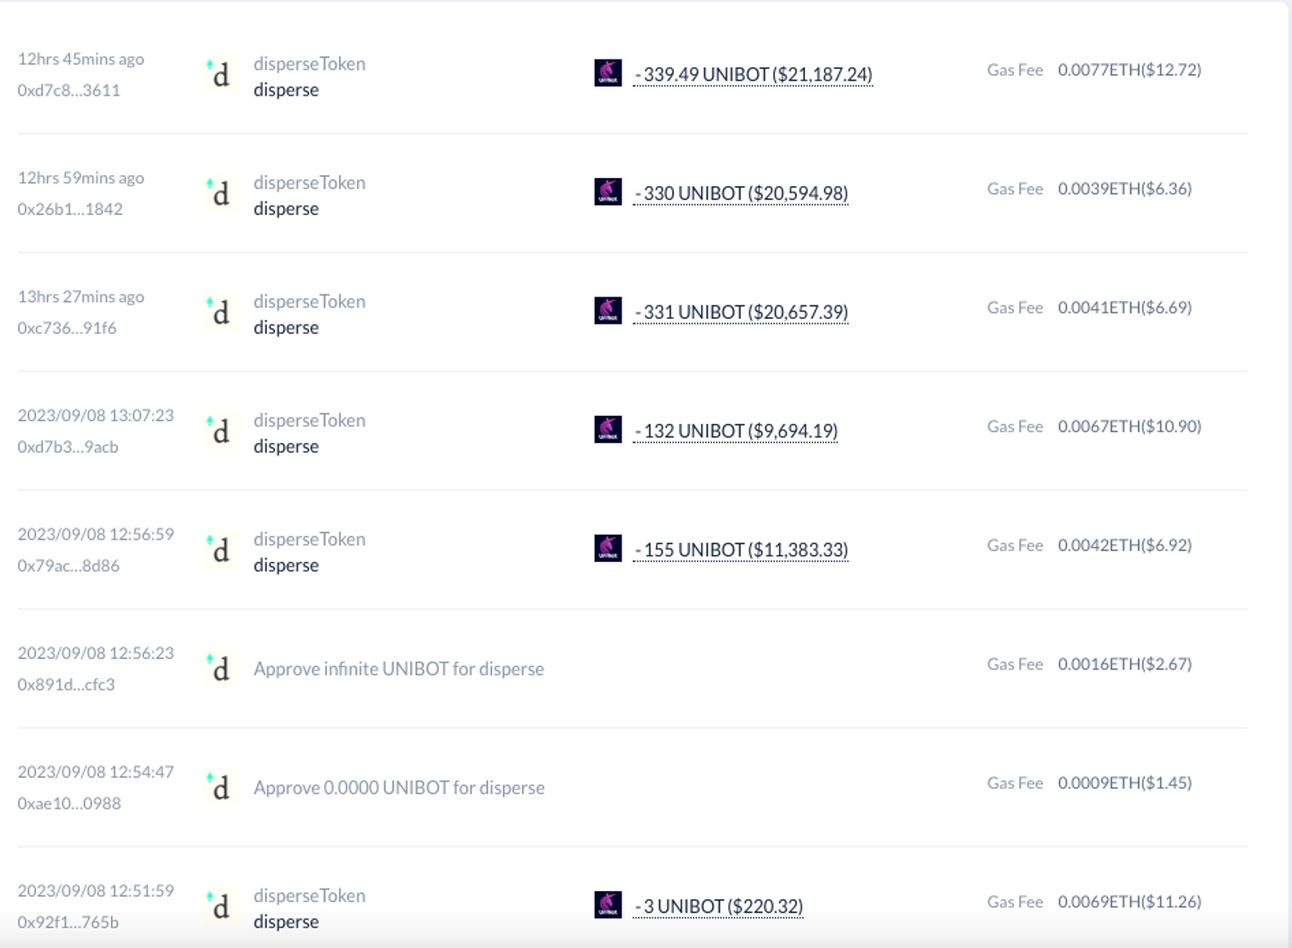Click disperse icon in 0x92f1...765b row

point(220,907)
